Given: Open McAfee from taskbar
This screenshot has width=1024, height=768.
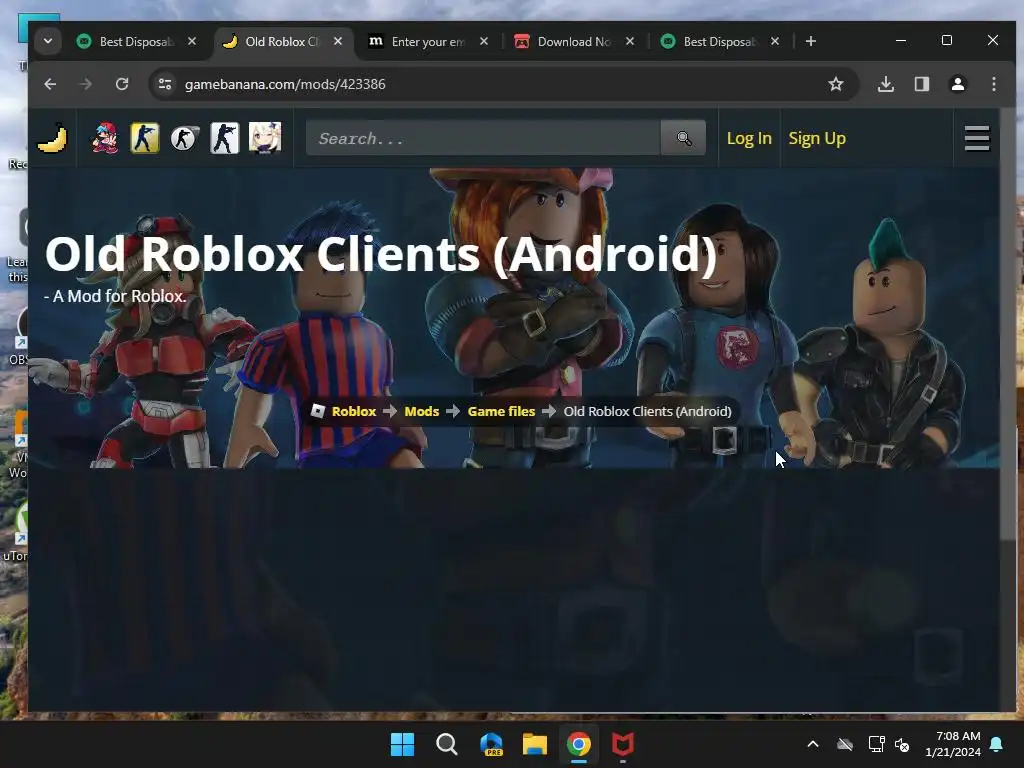Looking at the screenshot, I should (x=622, y=744).
